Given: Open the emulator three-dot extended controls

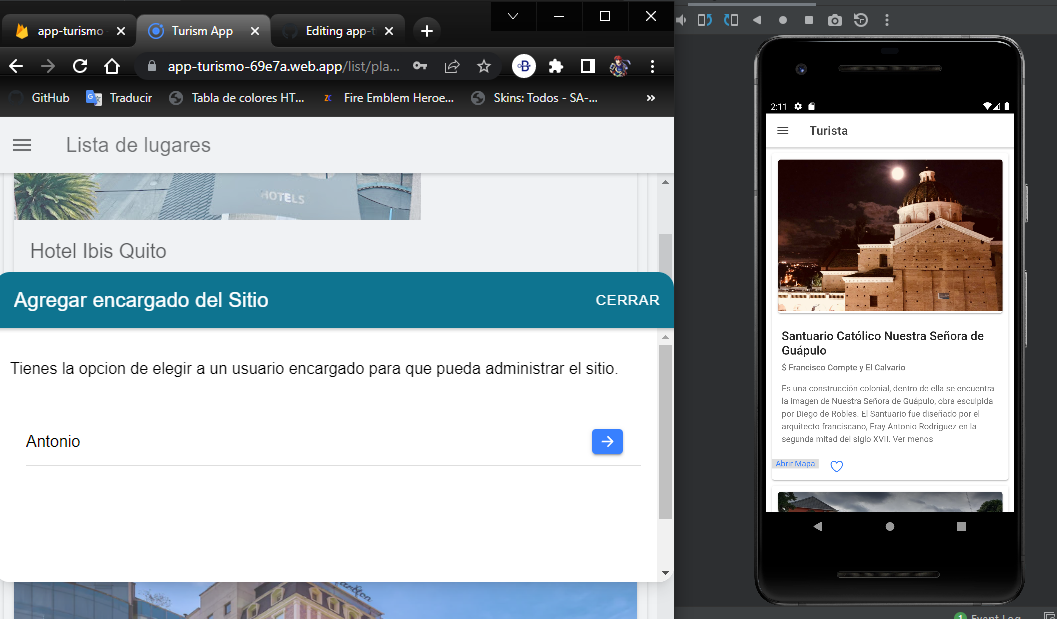Looking at the screenshot, I should [x=887, y=19].
